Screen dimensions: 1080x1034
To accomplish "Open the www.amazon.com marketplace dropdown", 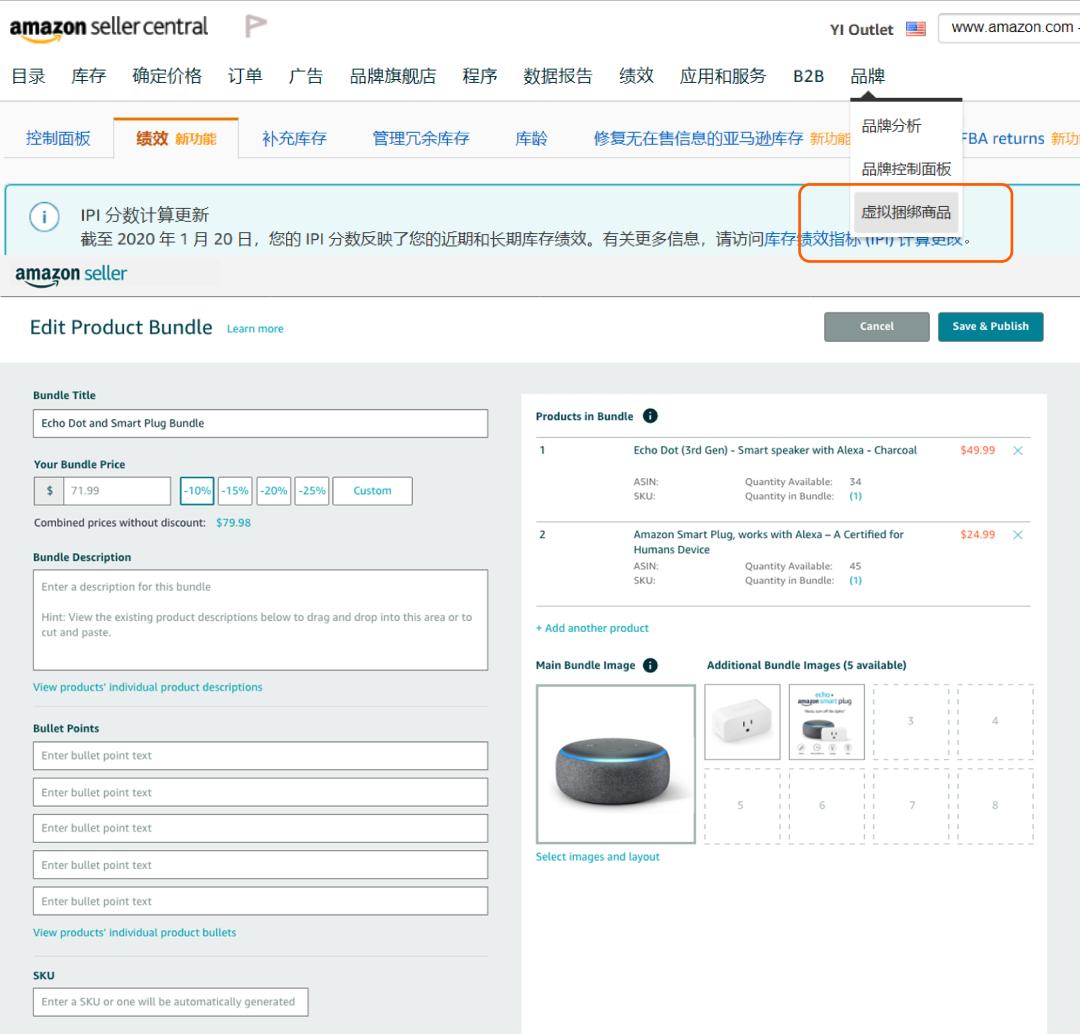I will tap(1010, 28).
